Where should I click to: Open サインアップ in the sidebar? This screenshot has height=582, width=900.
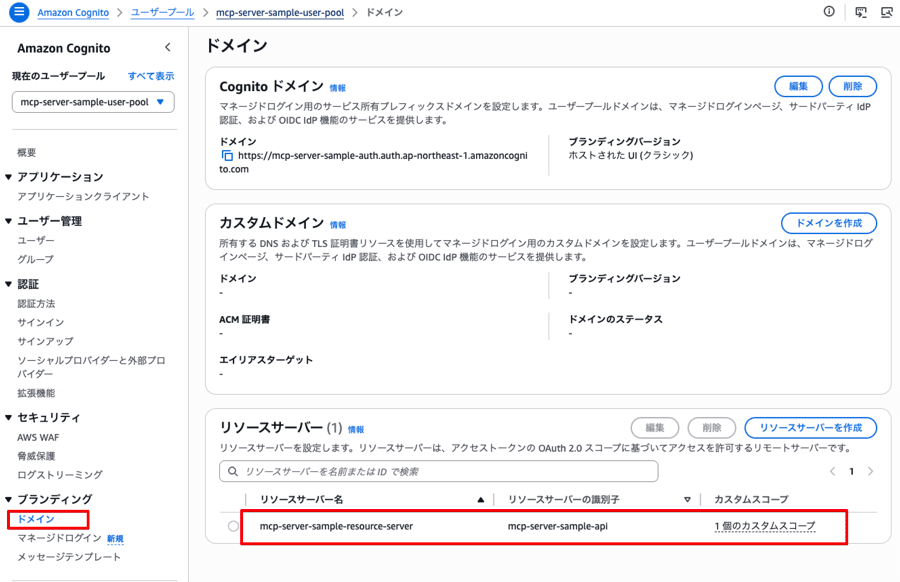[45, 341]
